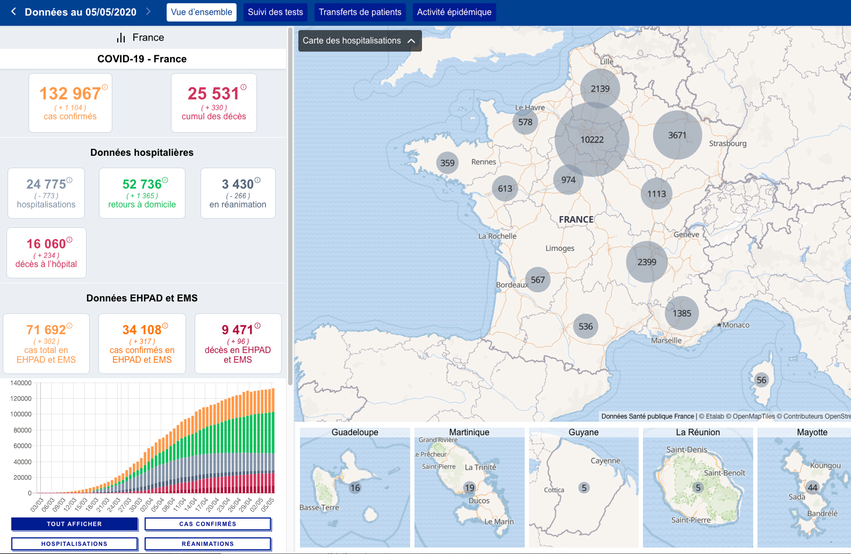Viewport: 851px width, 554px height.
Task: Open the Activité épidémique tab
Action: [454, 12]
